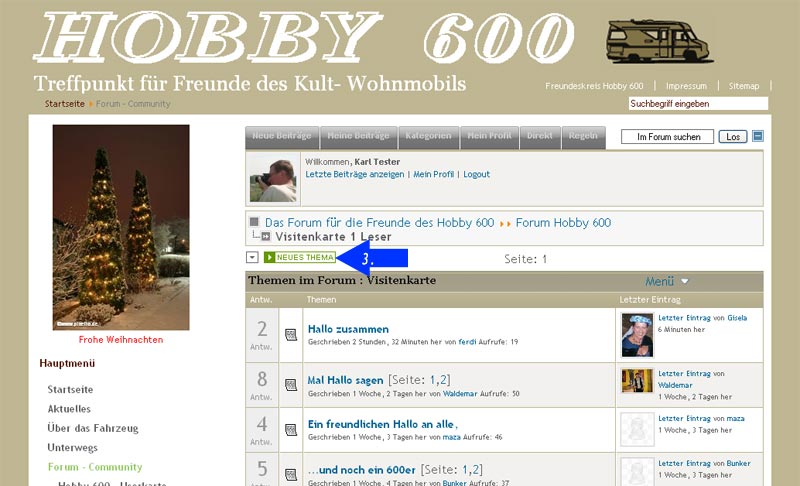Start a new topic with Neues Thema
The image size is (800, 486).
(299, 258)
